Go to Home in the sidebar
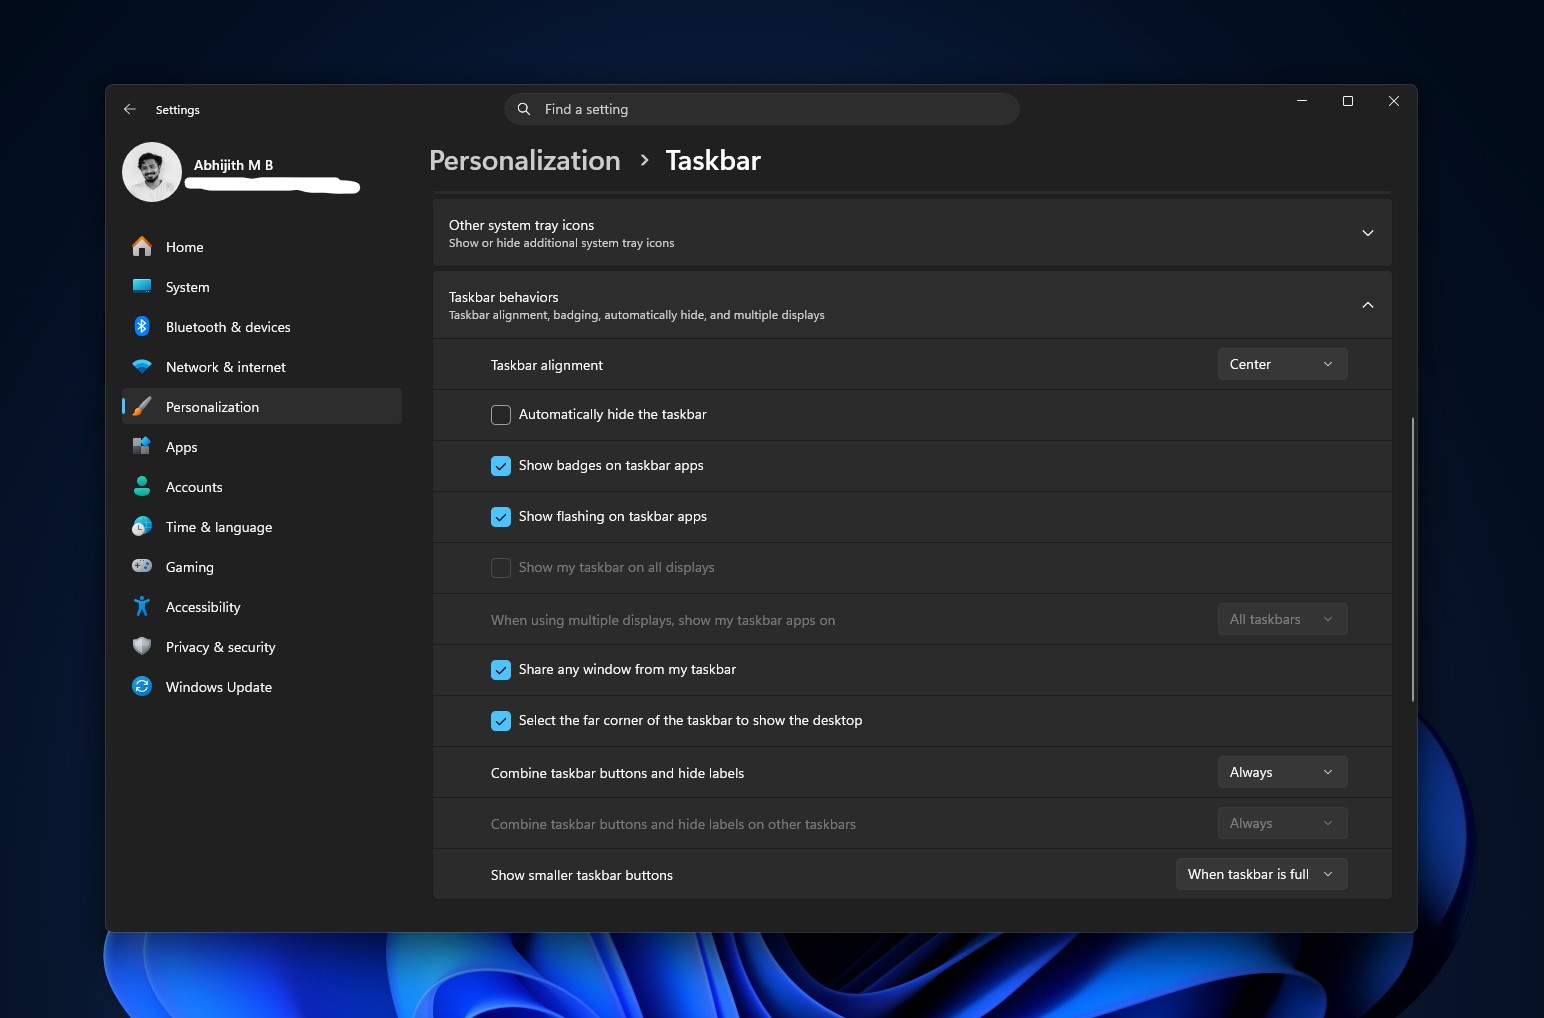Screen dimensions: 1544x1018 tap(262, 246)
